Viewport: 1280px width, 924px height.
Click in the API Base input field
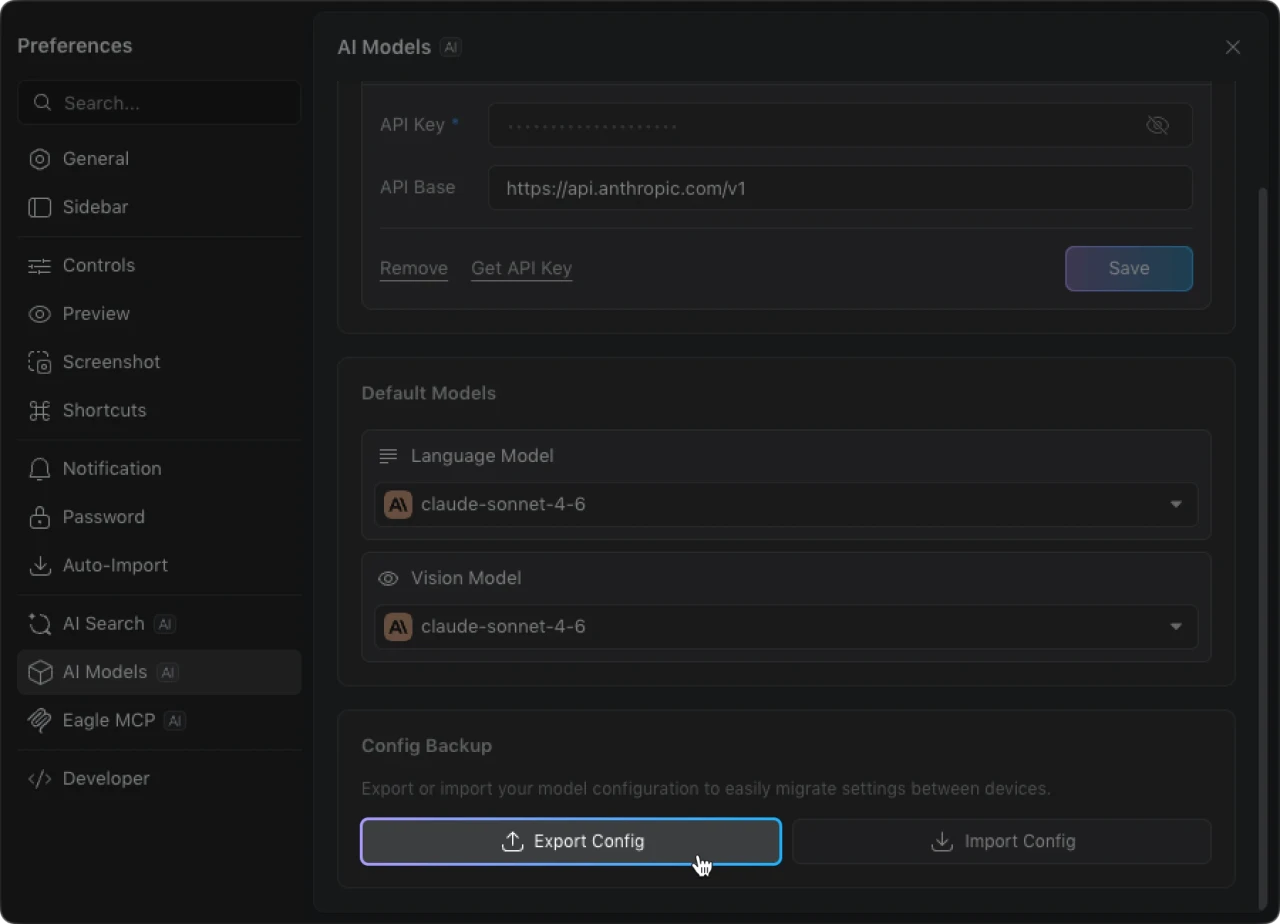[840, 188]
